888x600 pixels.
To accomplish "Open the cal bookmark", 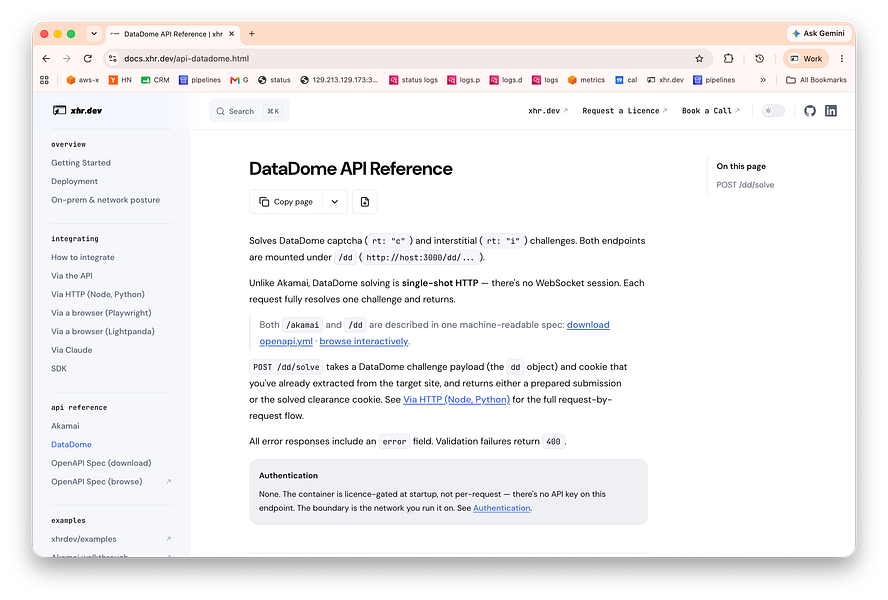I will [626, 80].
